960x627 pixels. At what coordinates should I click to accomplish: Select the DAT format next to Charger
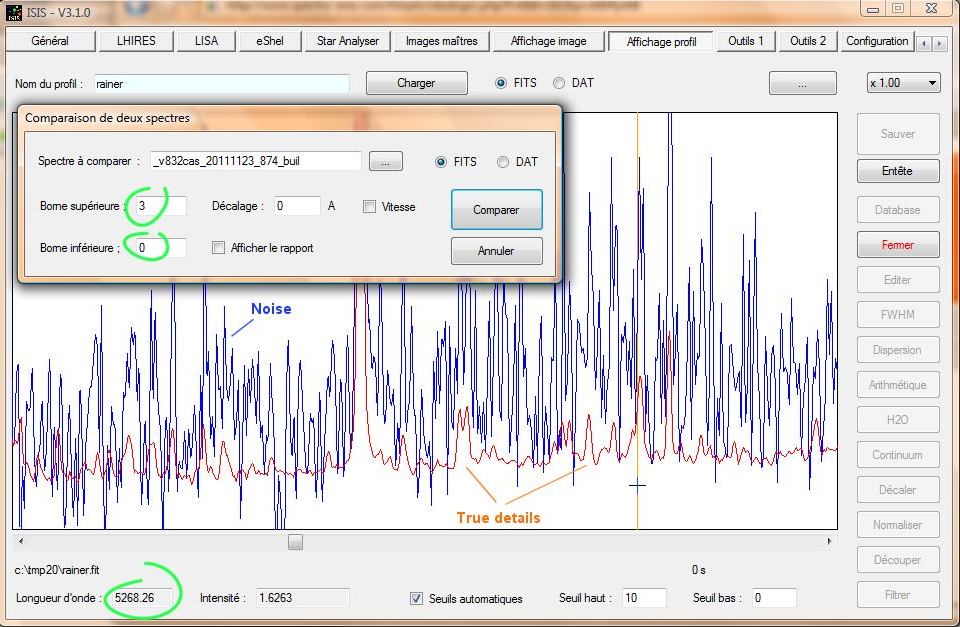pyautogui.click(x=559, y=83)
